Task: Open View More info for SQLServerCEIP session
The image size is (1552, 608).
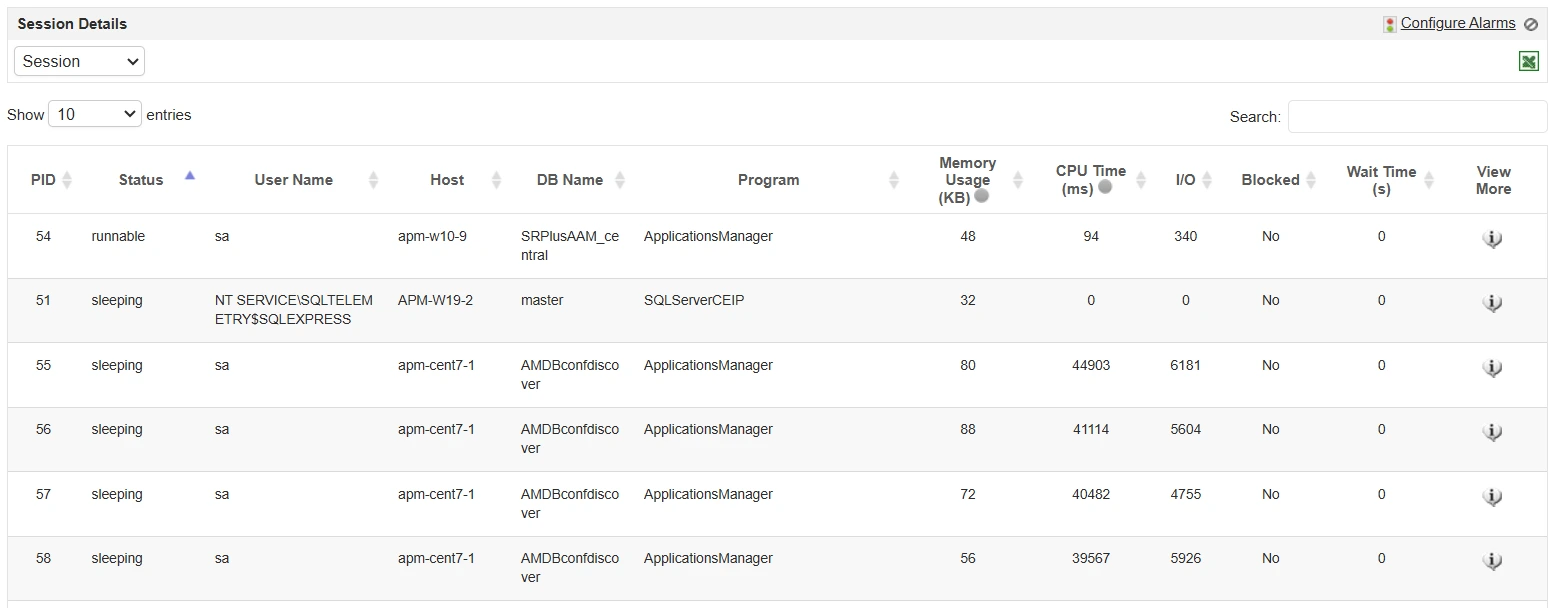Action: pyautogui.click(x=1492, y=303)
